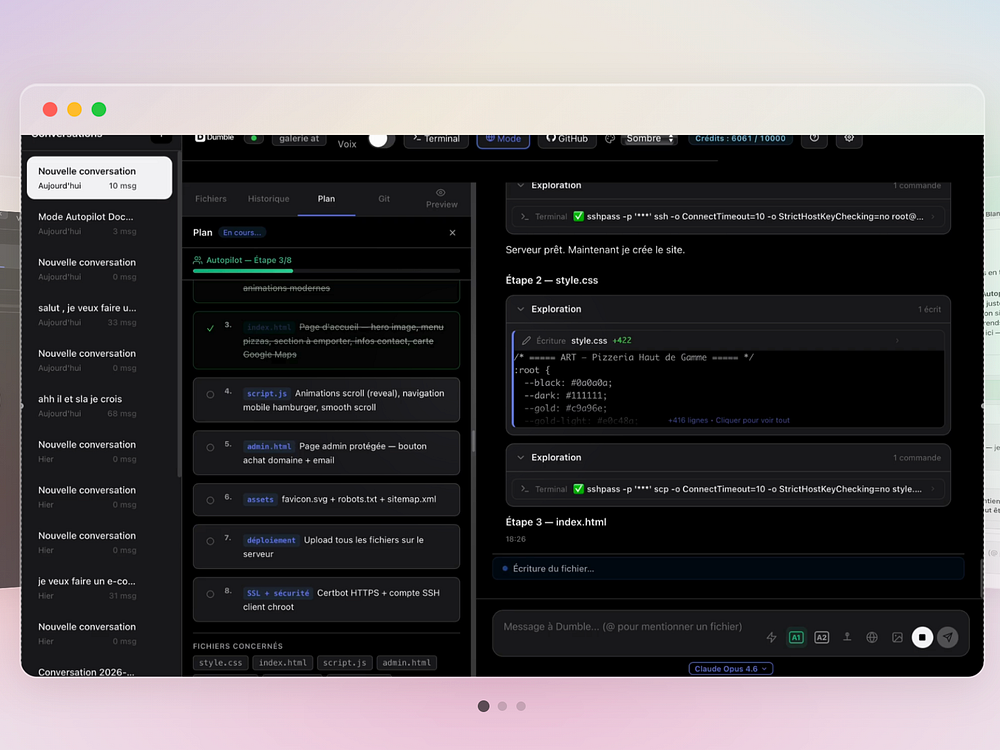
Task: Click the index.html file chip
Action: coord(282,663)
